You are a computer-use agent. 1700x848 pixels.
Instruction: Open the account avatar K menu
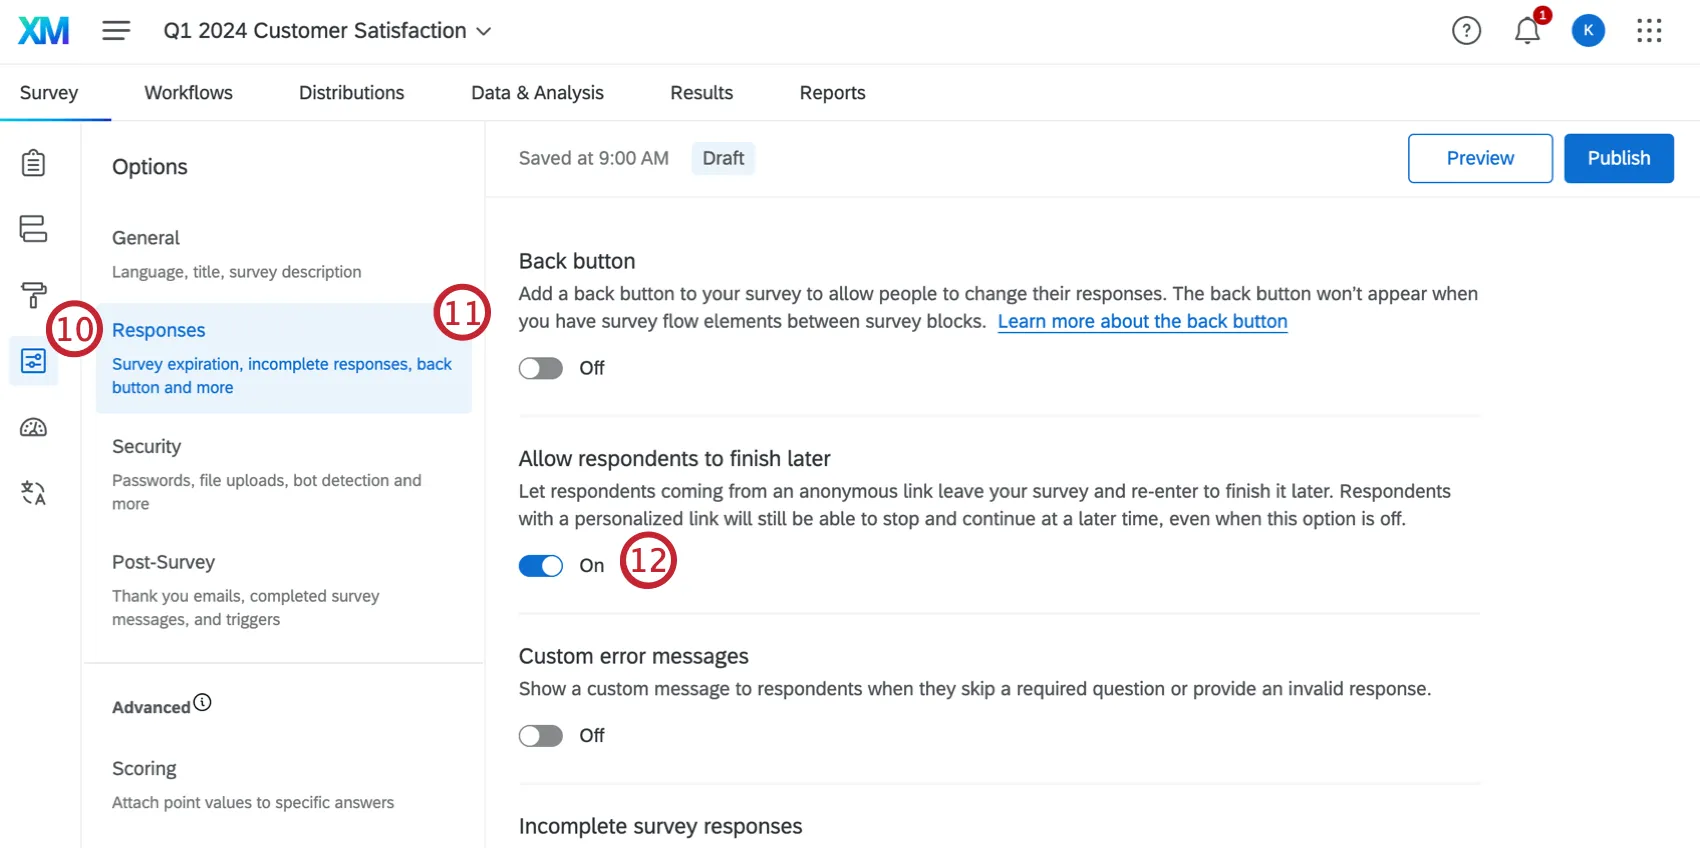pyautogui.click(x=1588, y=31)
